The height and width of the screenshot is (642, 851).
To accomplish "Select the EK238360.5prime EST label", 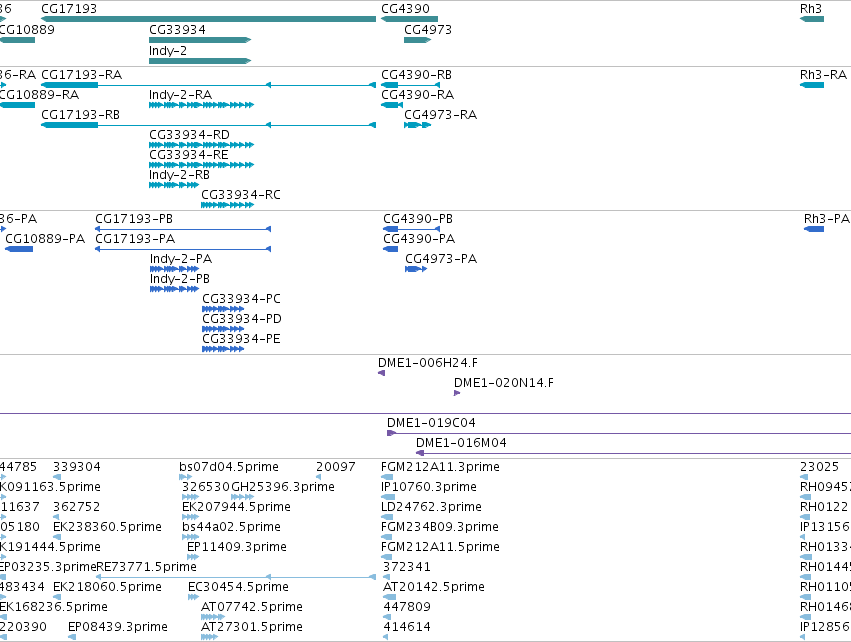I will pos(107,527).
